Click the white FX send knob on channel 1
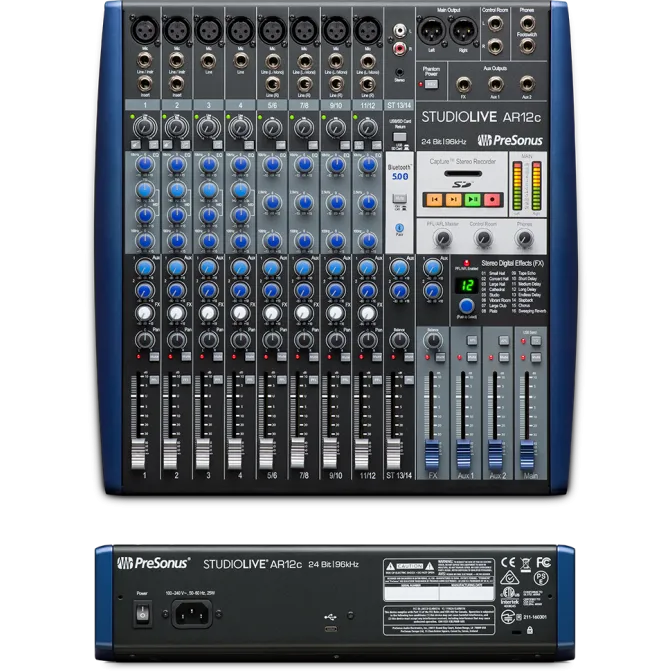 [145, 313]
